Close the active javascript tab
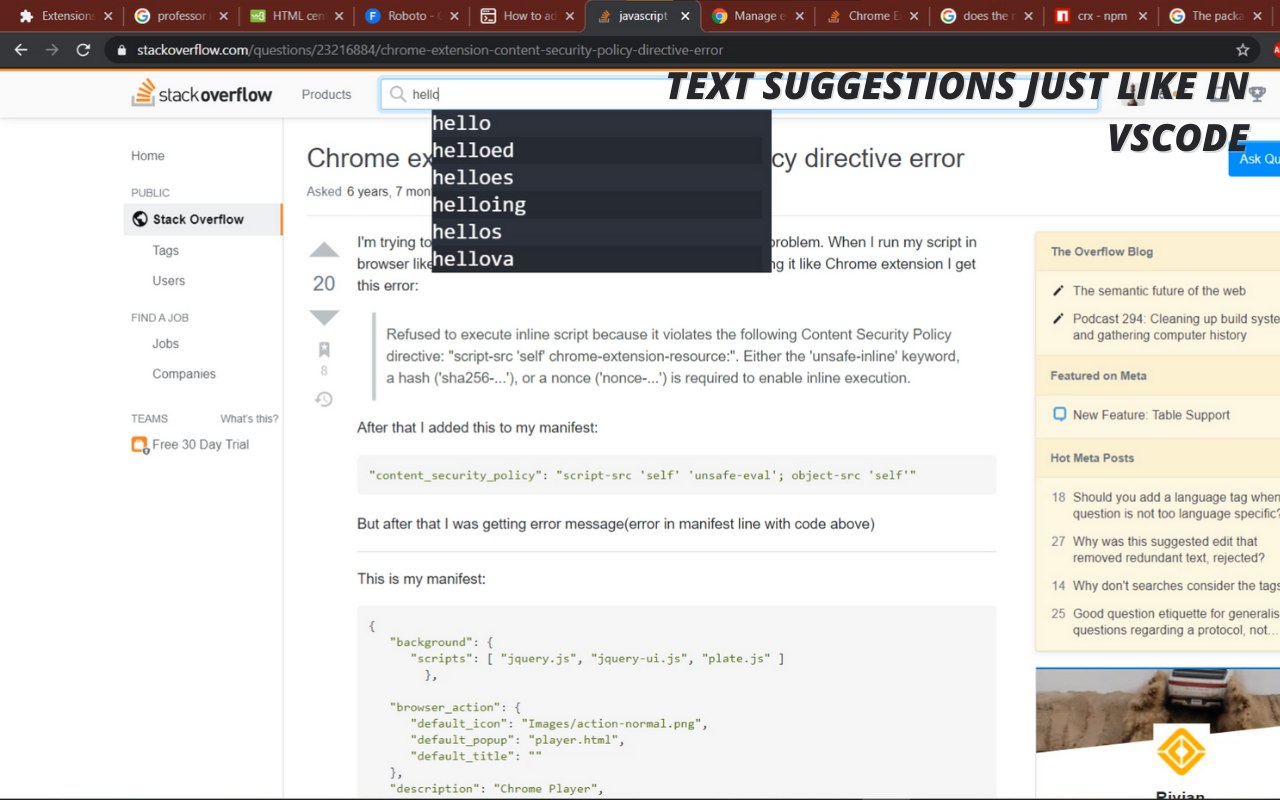1280x800 pixels. click(x=685, y=16)
